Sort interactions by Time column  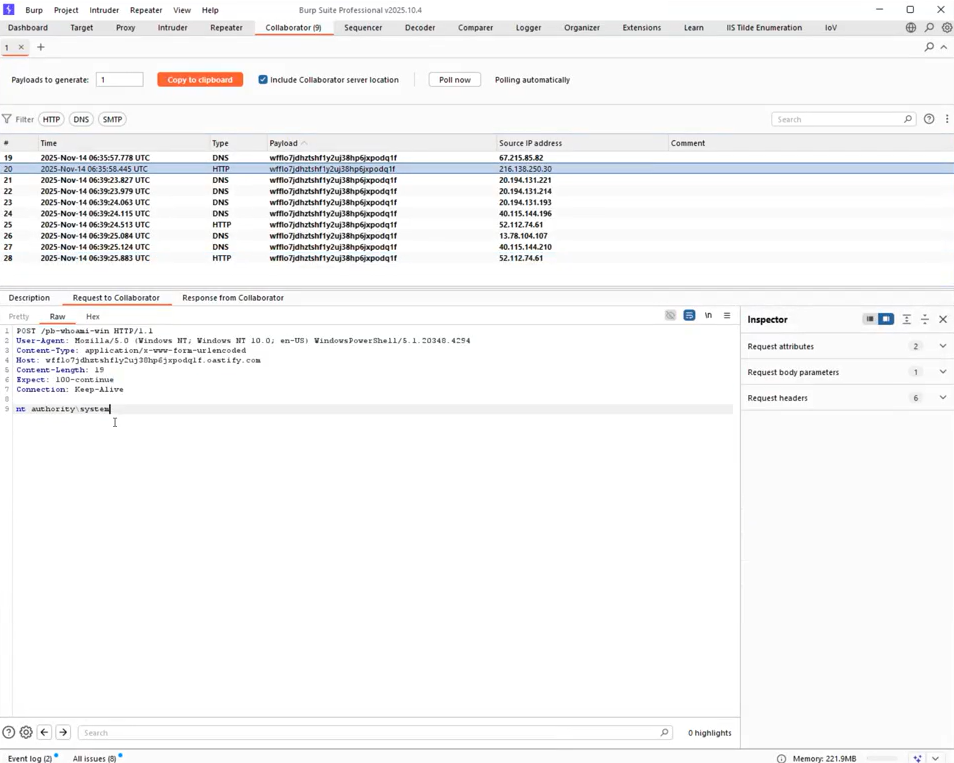(x=124, y=143)
